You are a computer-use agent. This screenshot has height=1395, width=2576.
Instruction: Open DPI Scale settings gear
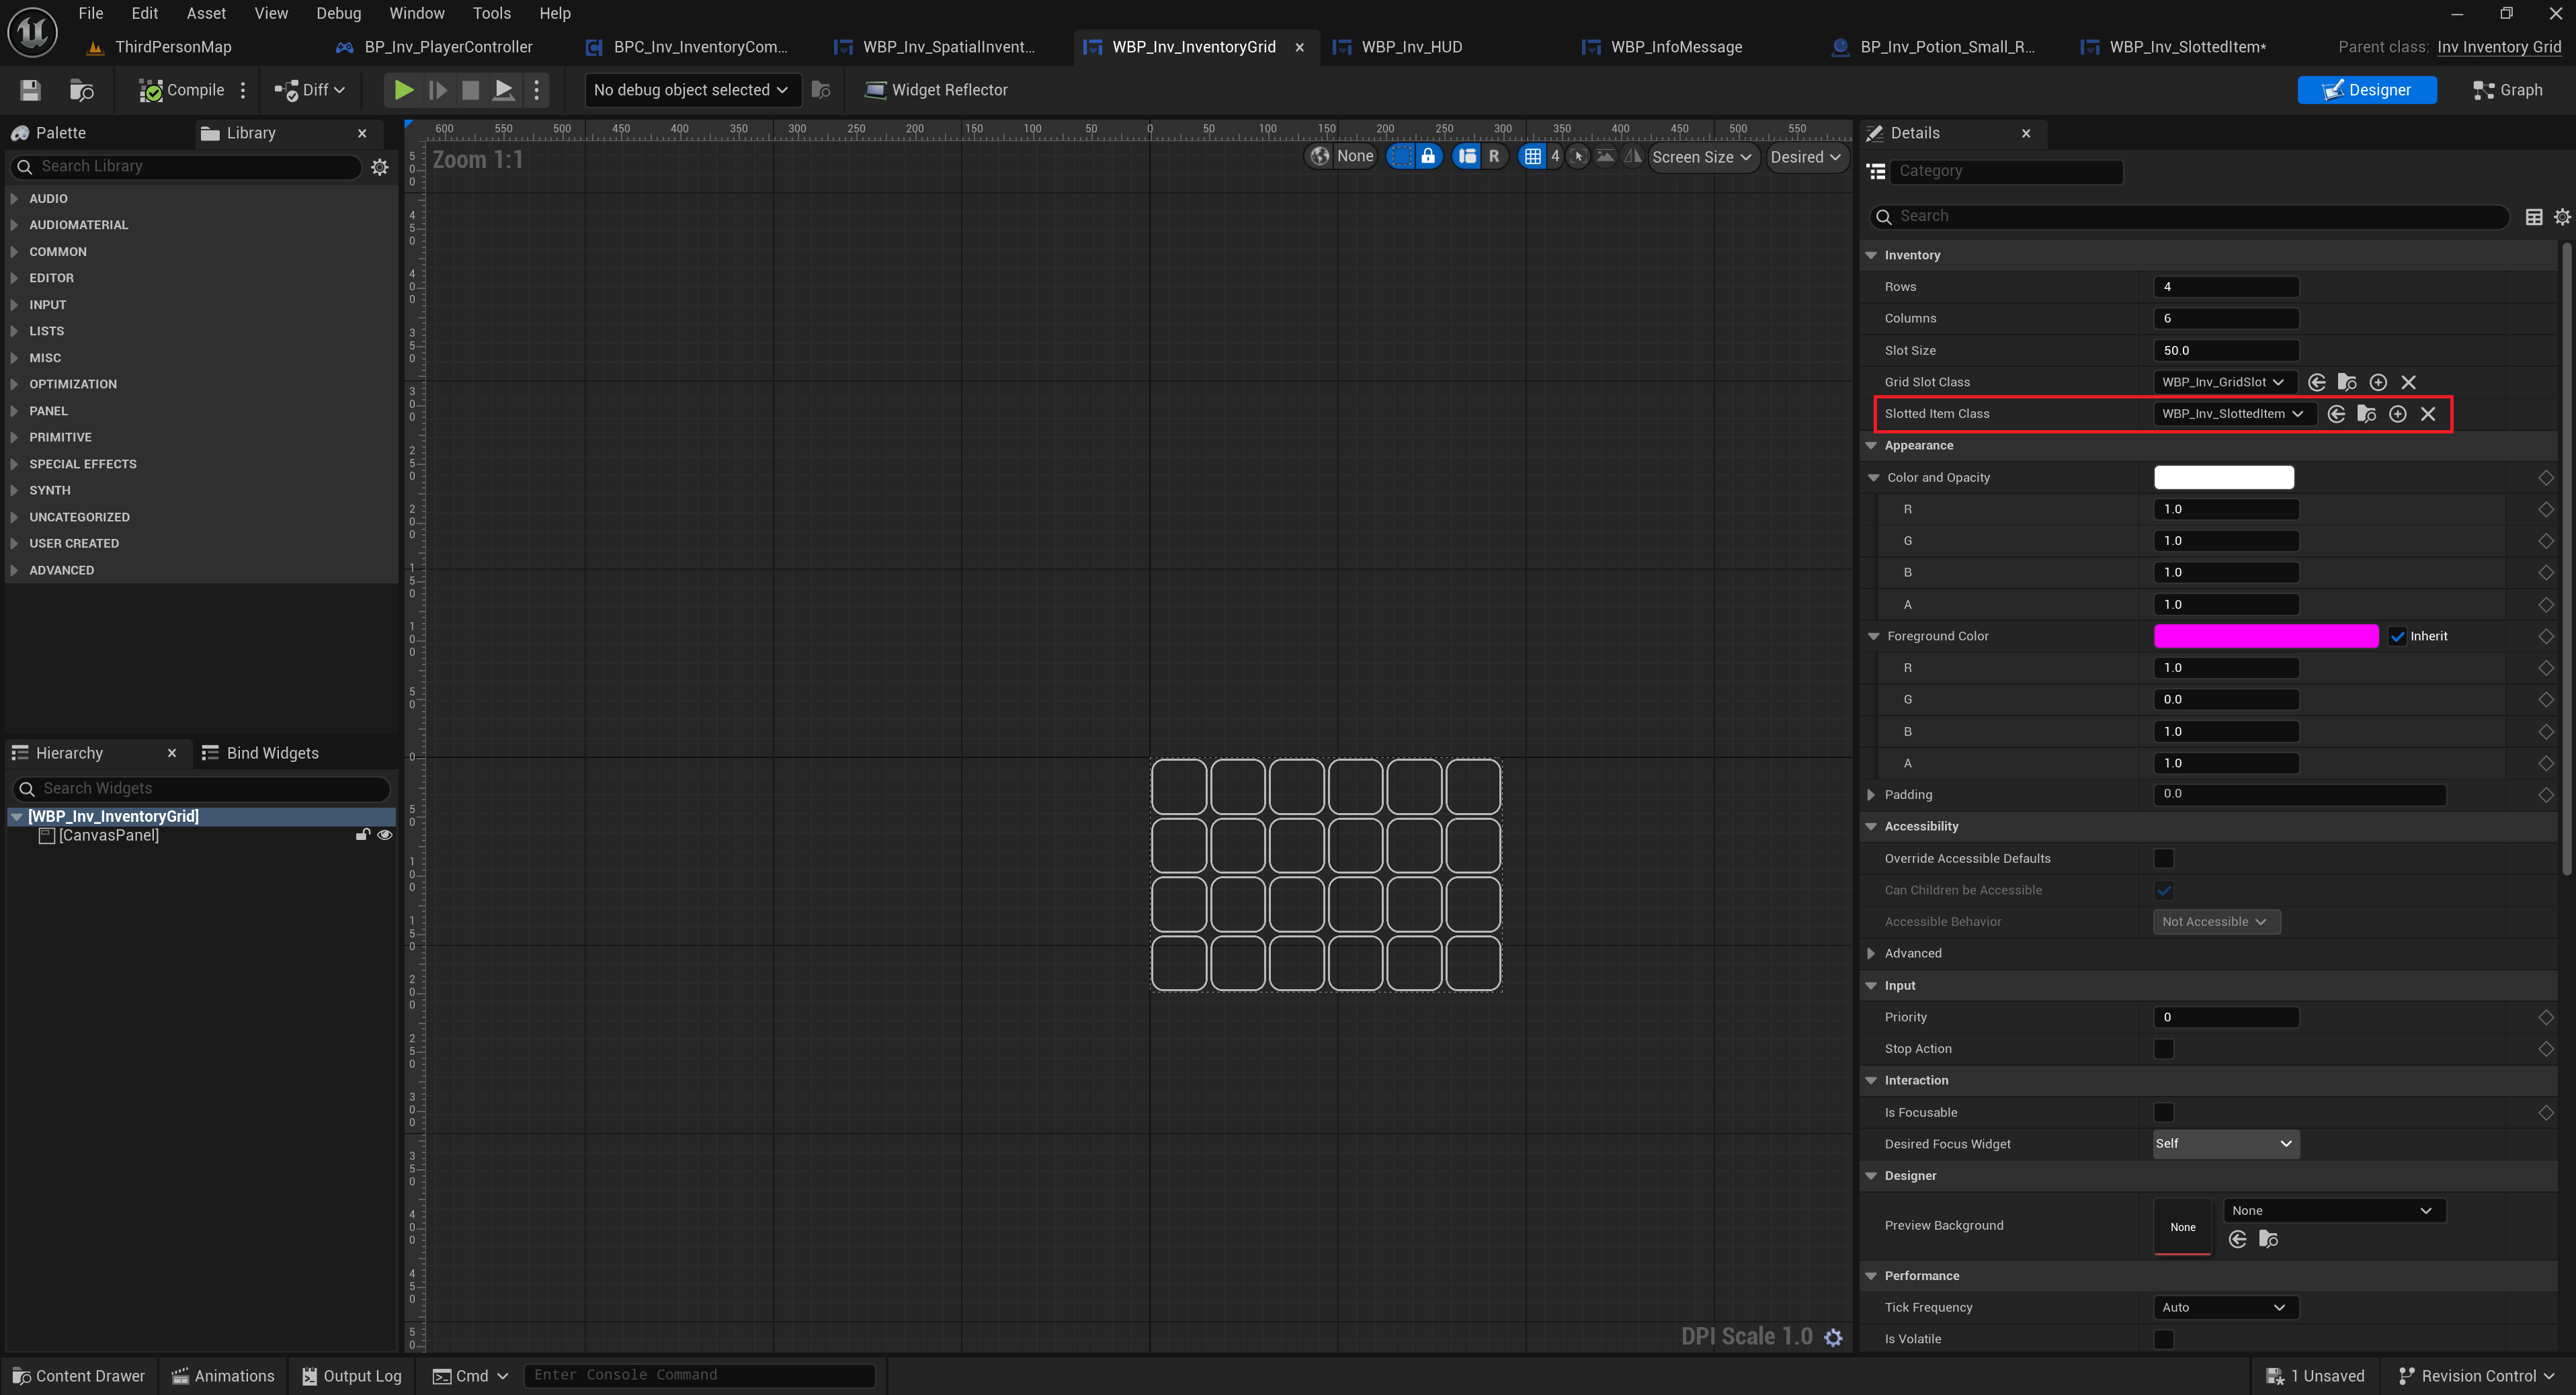pyautogui.click(x=1833, y=1337)
